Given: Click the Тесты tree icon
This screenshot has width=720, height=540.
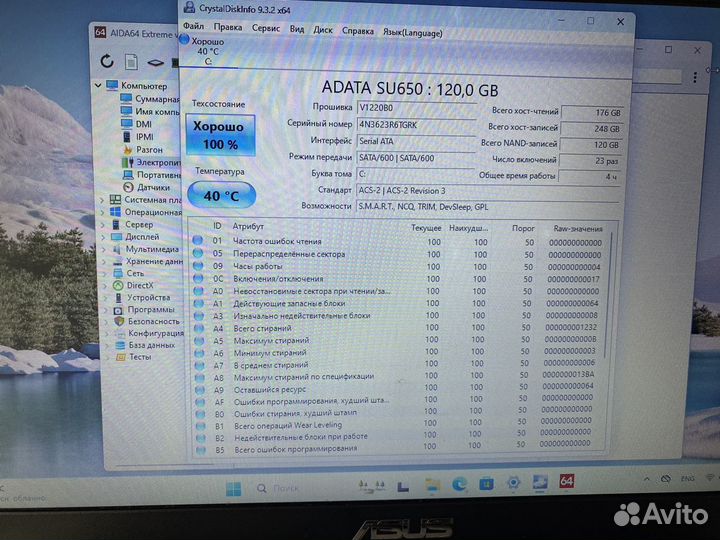Looking at the screenshot, I should click(120, 356).
